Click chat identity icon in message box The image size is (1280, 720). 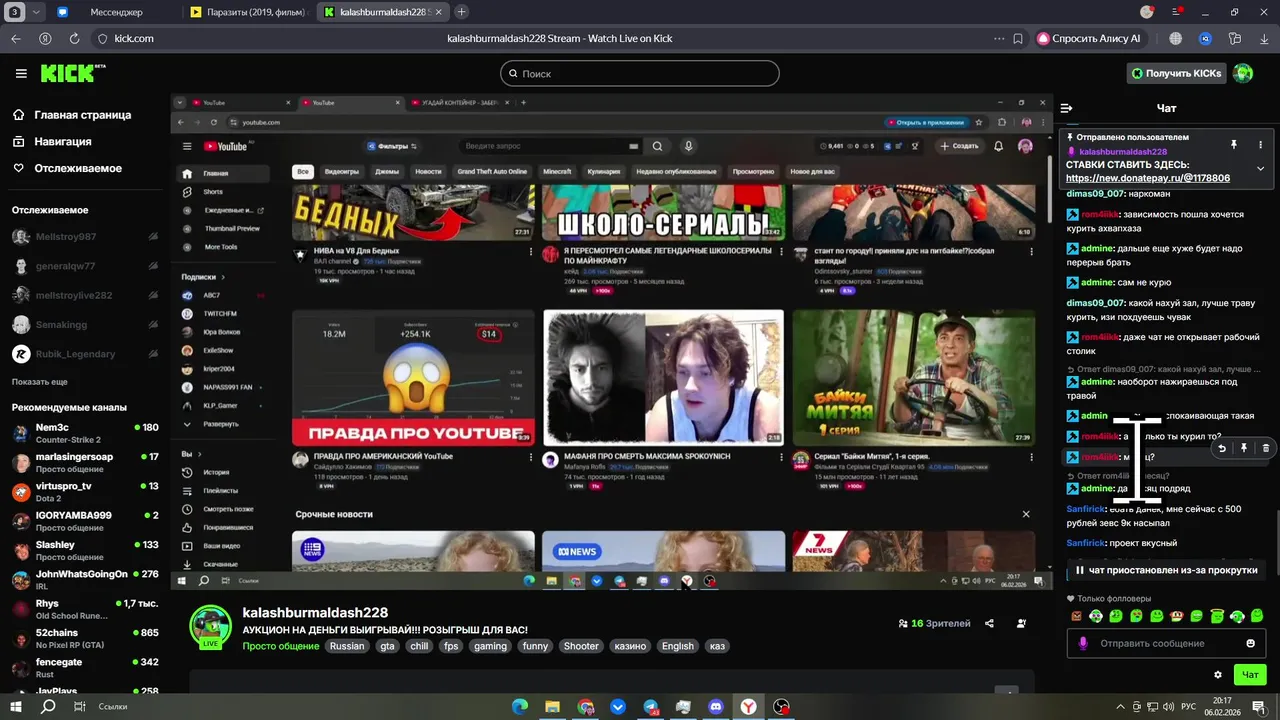click(x=1082, y=643)
